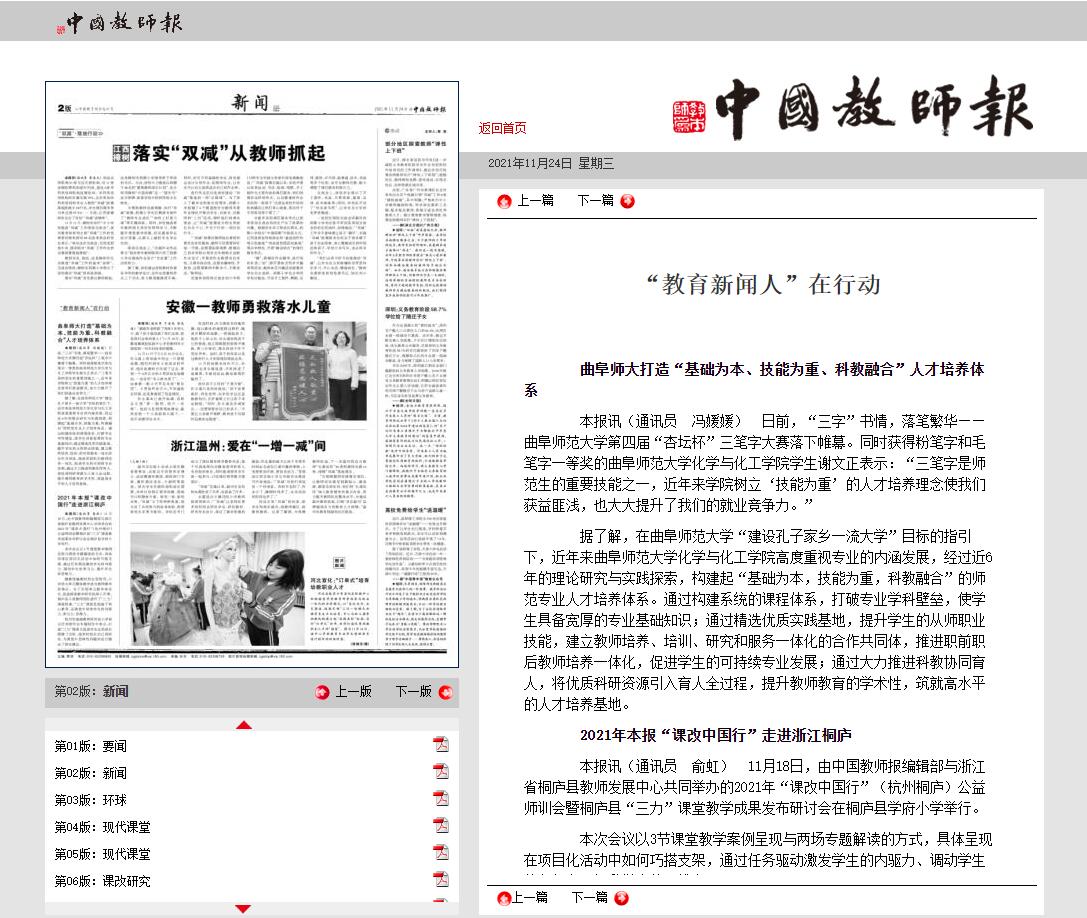The image size is (1087, 918).
Task: Click red arrow icon beside top 下一篇
Action: tap(627, 201)
